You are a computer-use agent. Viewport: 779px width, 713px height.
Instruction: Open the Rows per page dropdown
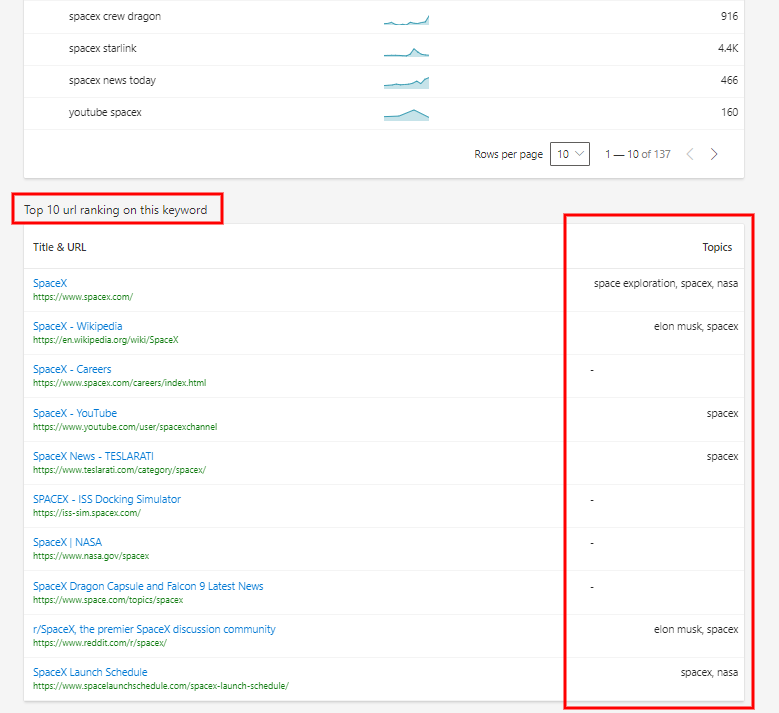569,154
